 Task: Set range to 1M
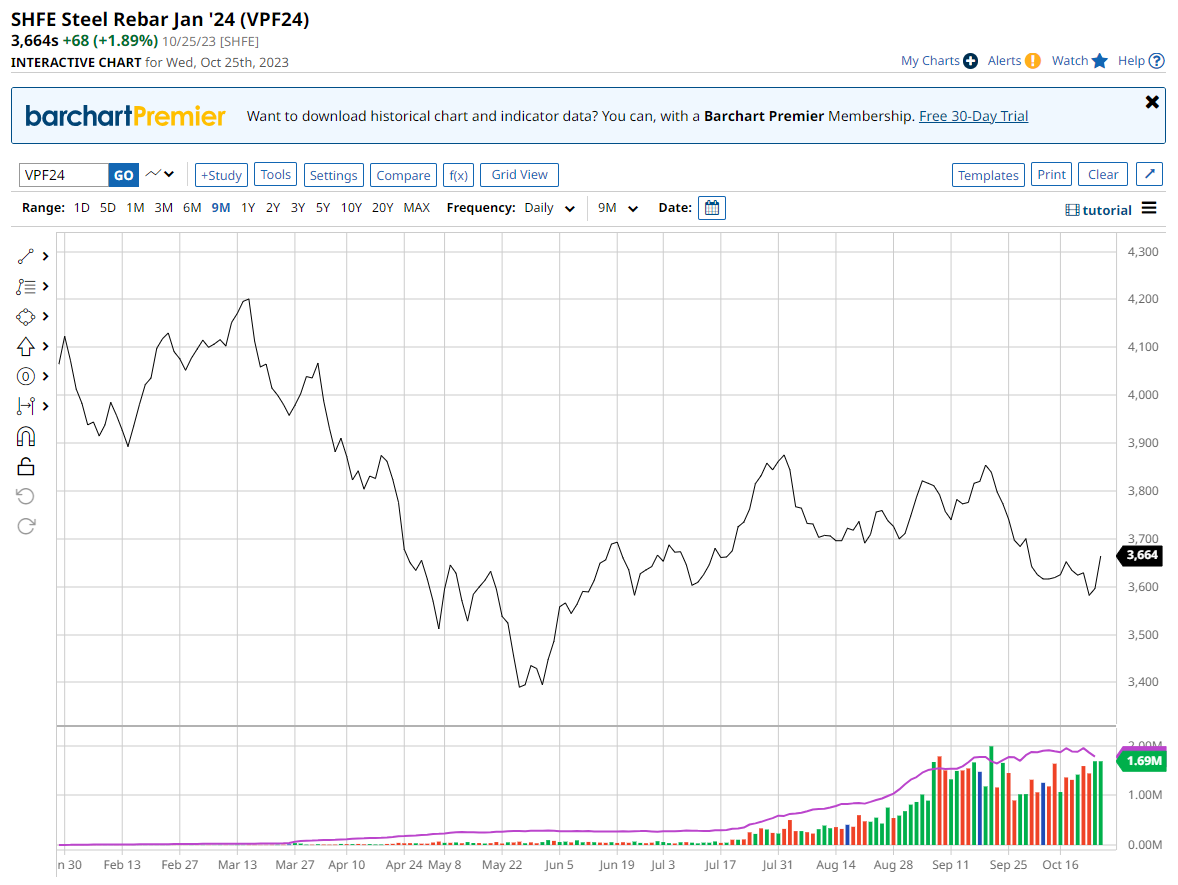(135, 208)
